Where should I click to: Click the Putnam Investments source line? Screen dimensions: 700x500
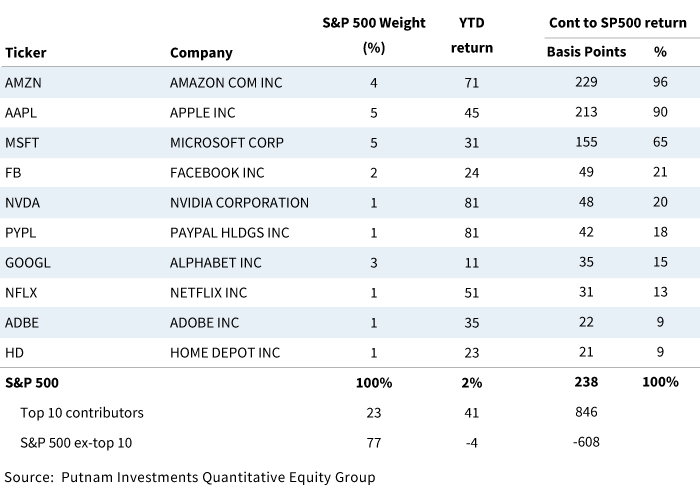tap(190, 477)
